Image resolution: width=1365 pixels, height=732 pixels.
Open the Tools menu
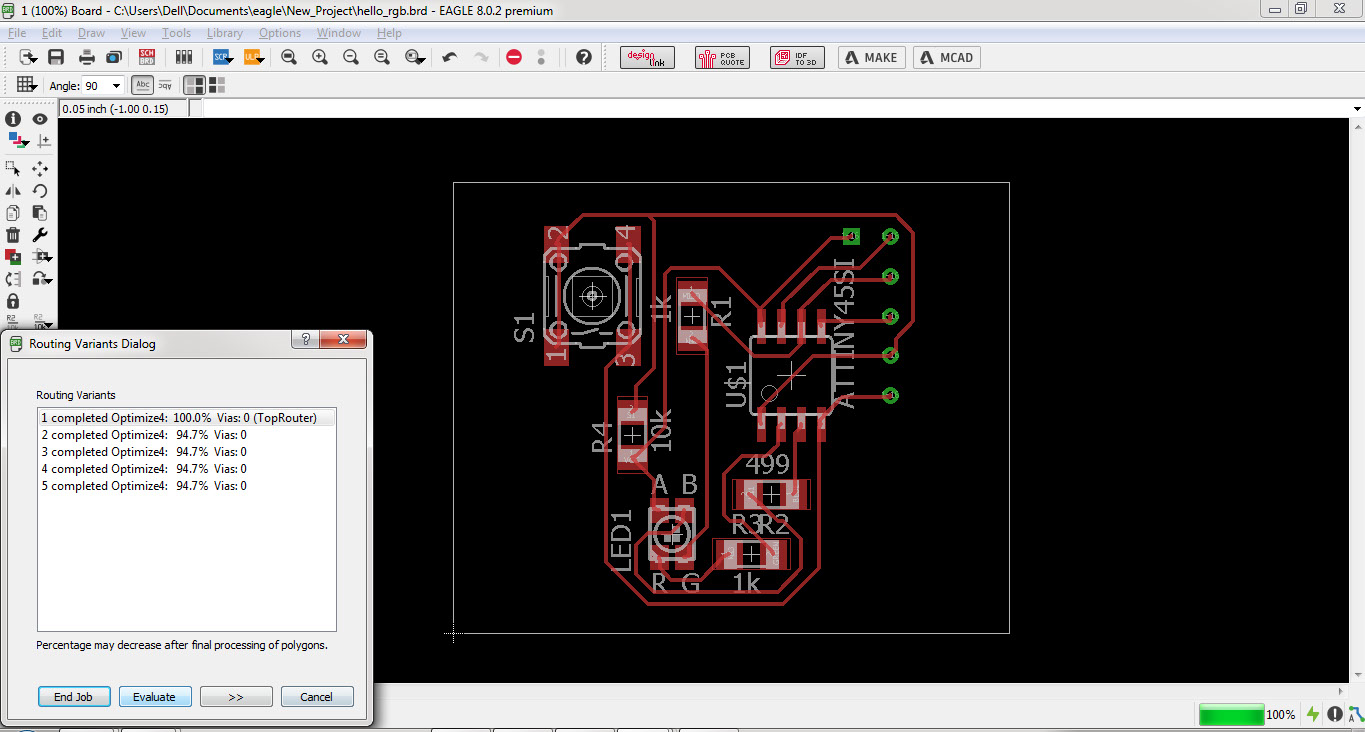point(176,33)
